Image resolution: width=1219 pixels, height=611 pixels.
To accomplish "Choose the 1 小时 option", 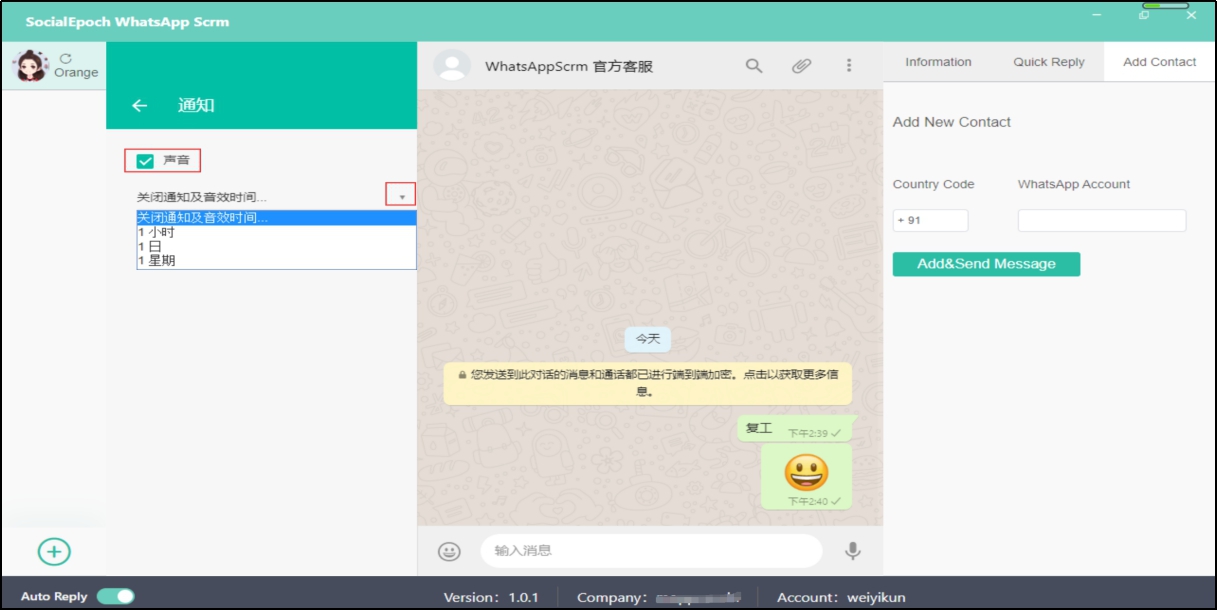I will click(x=276, y=232).
